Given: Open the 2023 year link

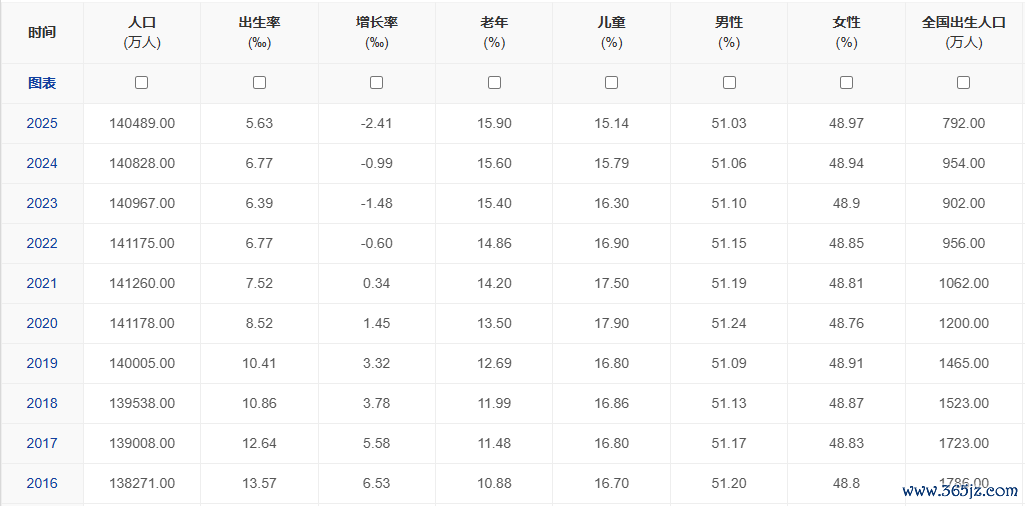Looking at the screenshot, I should coord(42,203).
